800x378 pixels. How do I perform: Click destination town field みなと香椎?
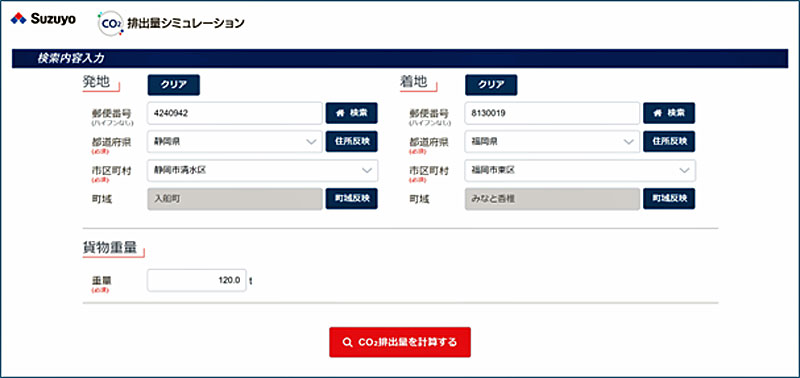tap(552, 199)
